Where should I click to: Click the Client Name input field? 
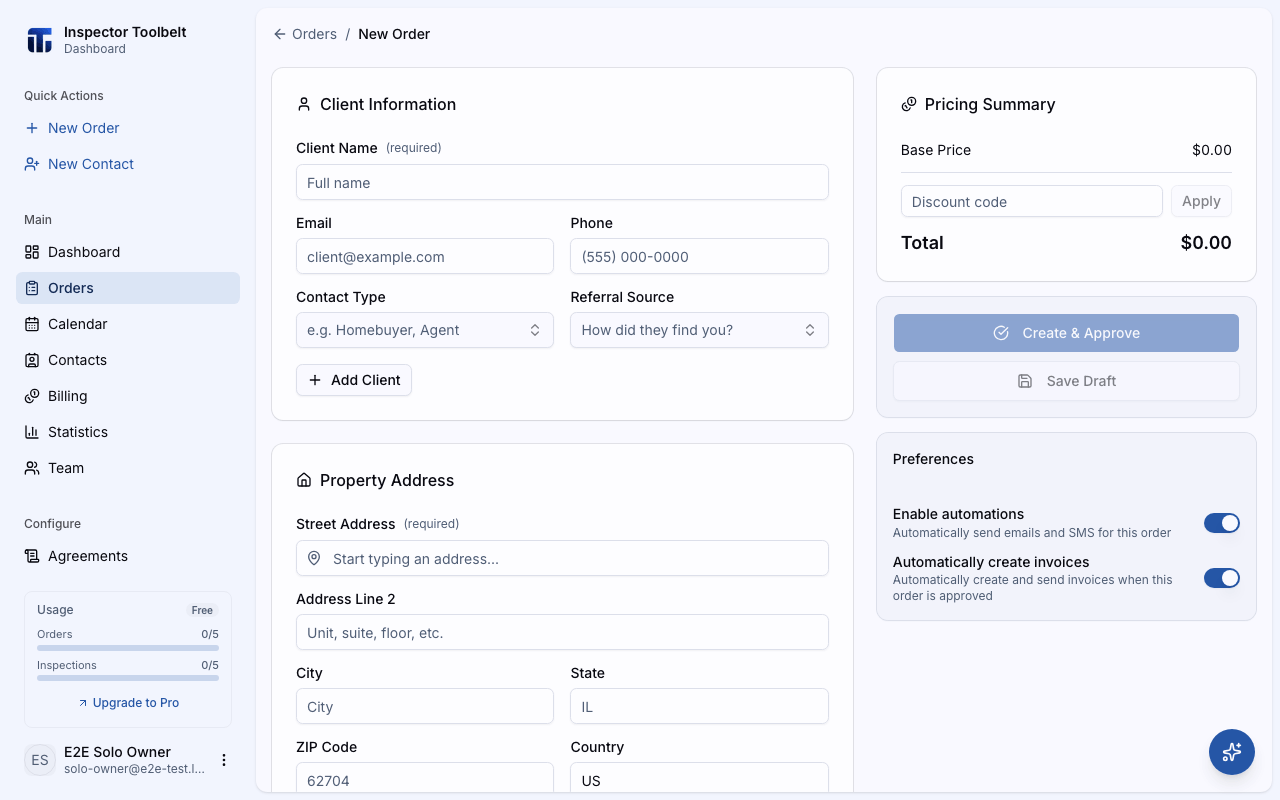tap(562, 182)
